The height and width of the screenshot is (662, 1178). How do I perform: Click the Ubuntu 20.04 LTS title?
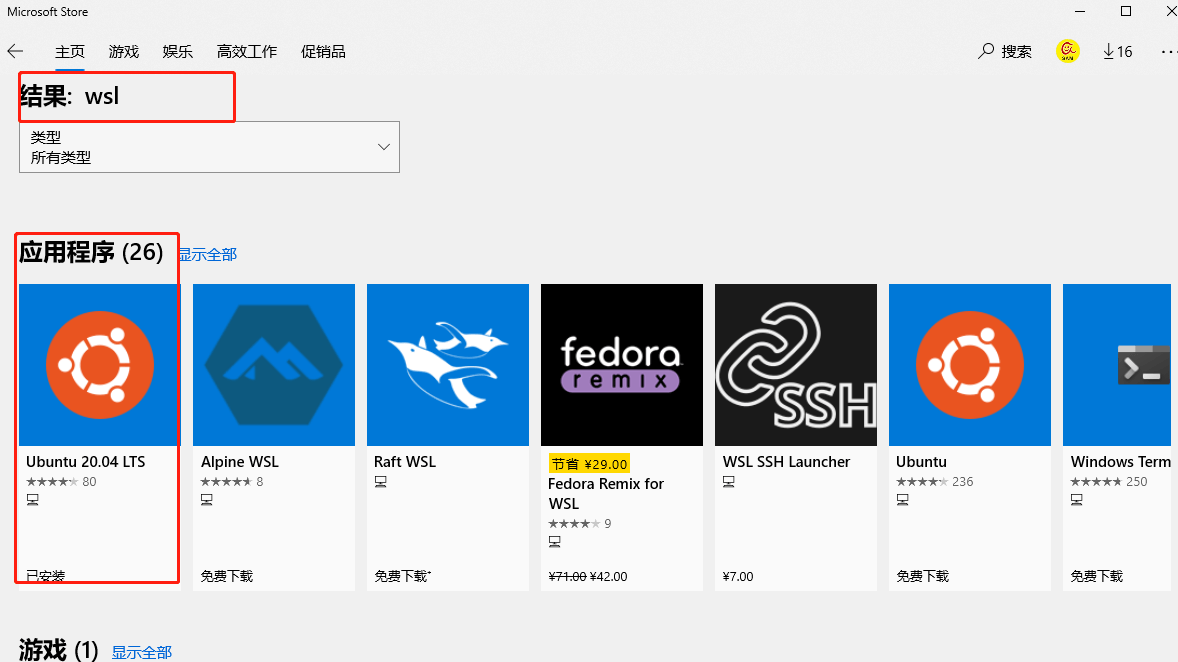point(86,462)
